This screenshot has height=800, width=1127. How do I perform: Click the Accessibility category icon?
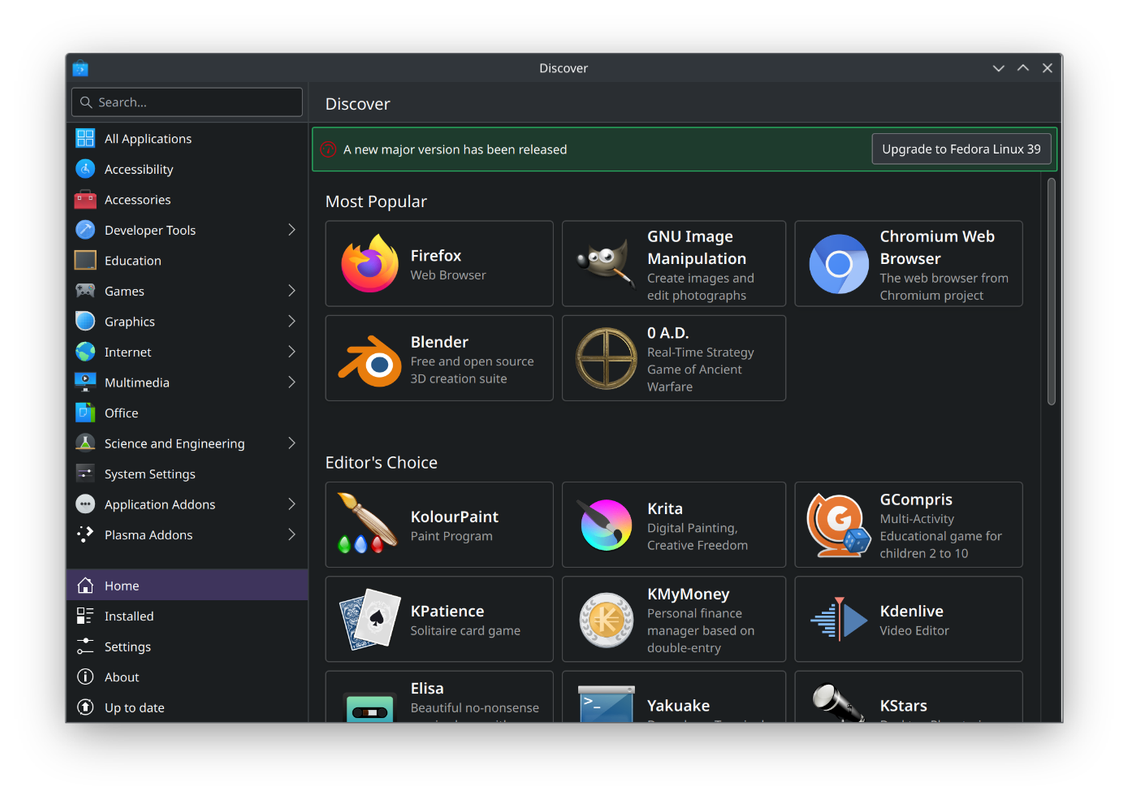[x=85, y=169]
